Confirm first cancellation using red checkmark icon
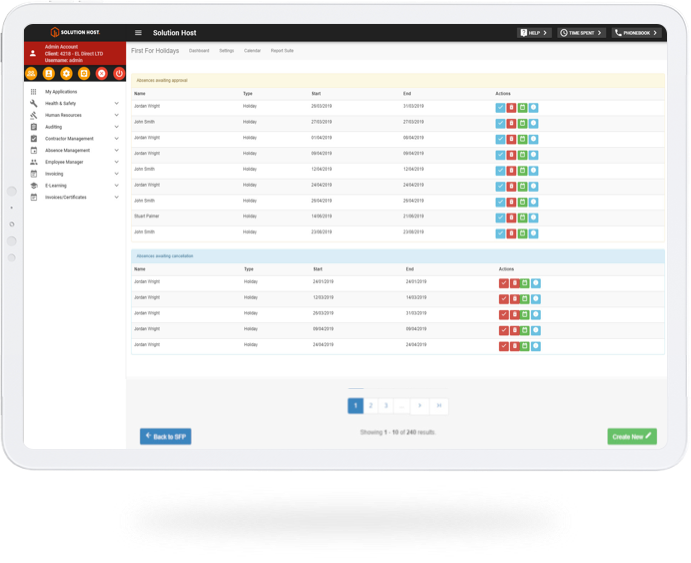This screenshot has width=691, height=563. pos(503,283)
